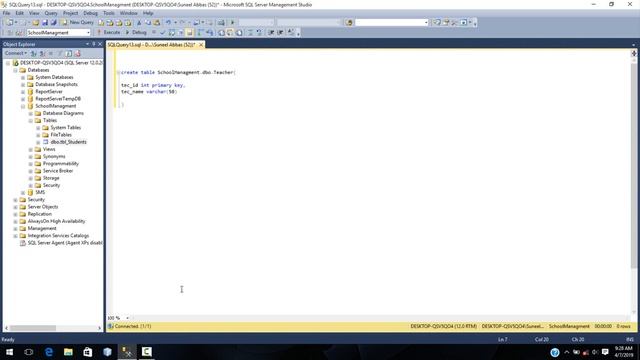Click the Increase Indent icon
640x360 pixels.
(x=280, y=32)
